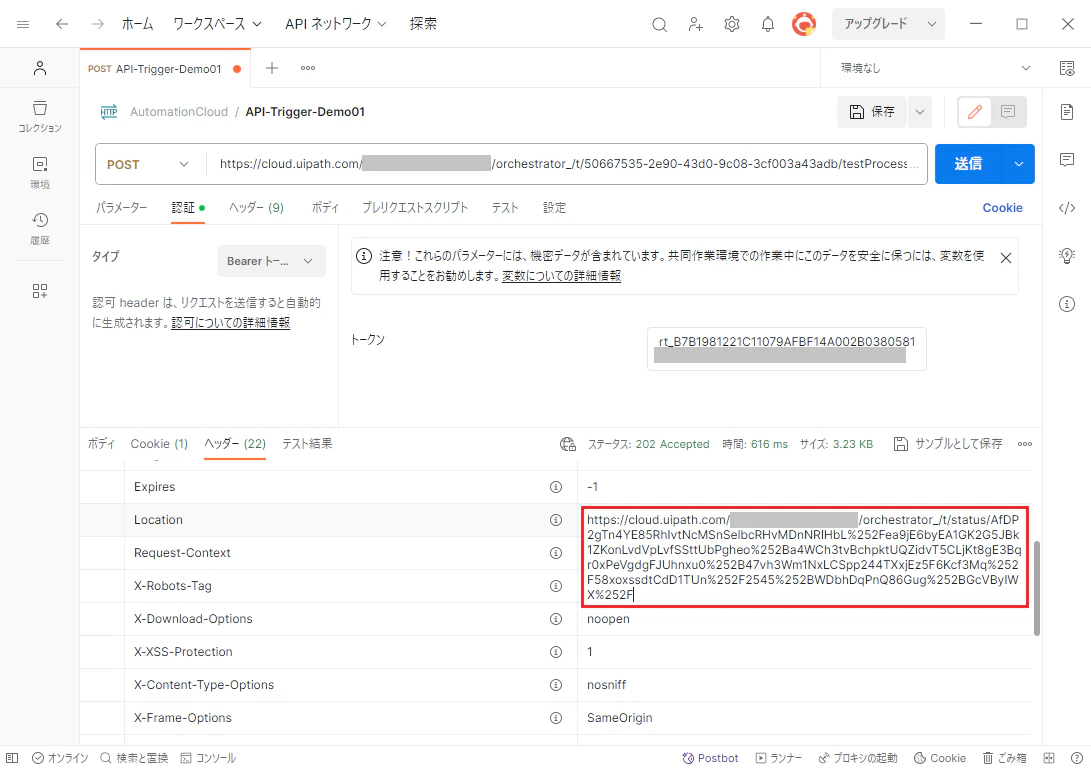1091x770 pixels.
Task: Open the environment selector dropdown
Action: [x=936, y=67]
